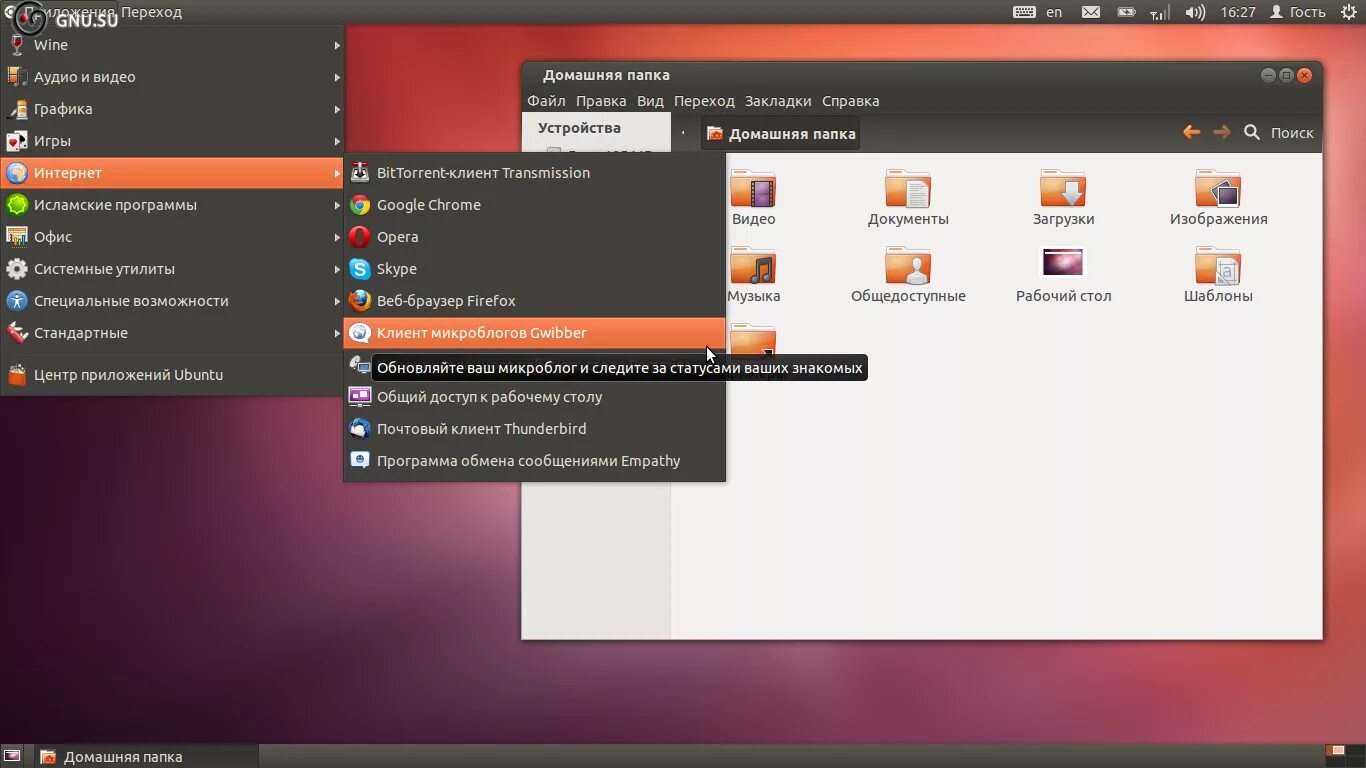
Task: Open the "Гость" user menu
Action: (x=1298, y=12)
